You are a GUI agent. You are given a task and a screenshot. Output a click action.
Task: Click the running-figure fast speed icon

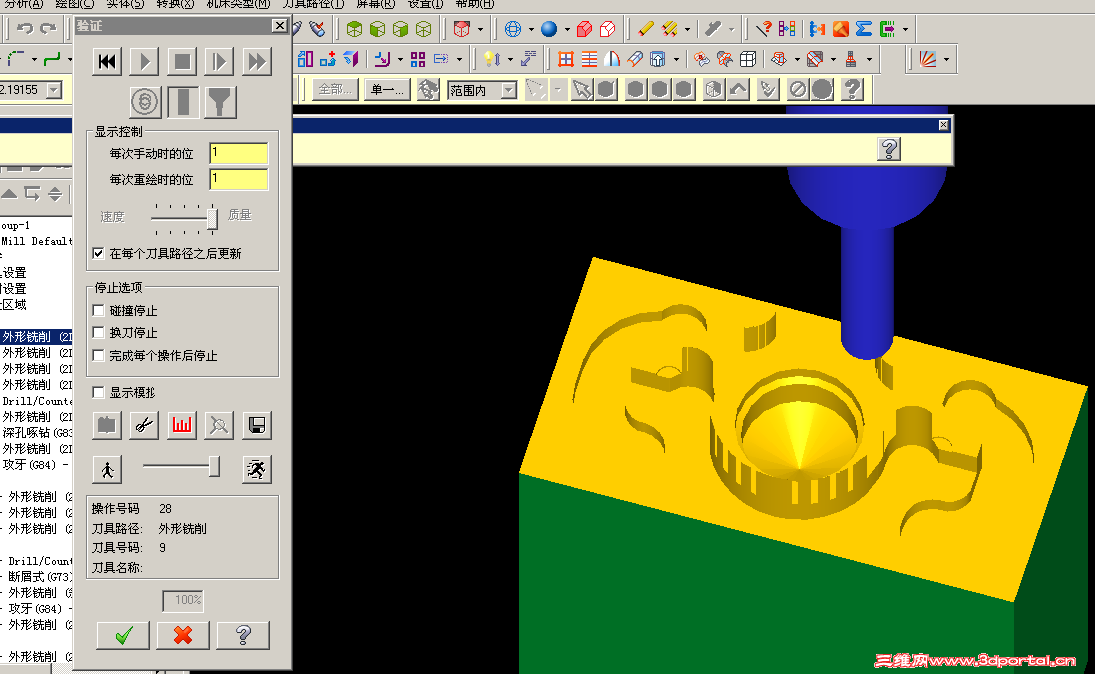point(256,469)
